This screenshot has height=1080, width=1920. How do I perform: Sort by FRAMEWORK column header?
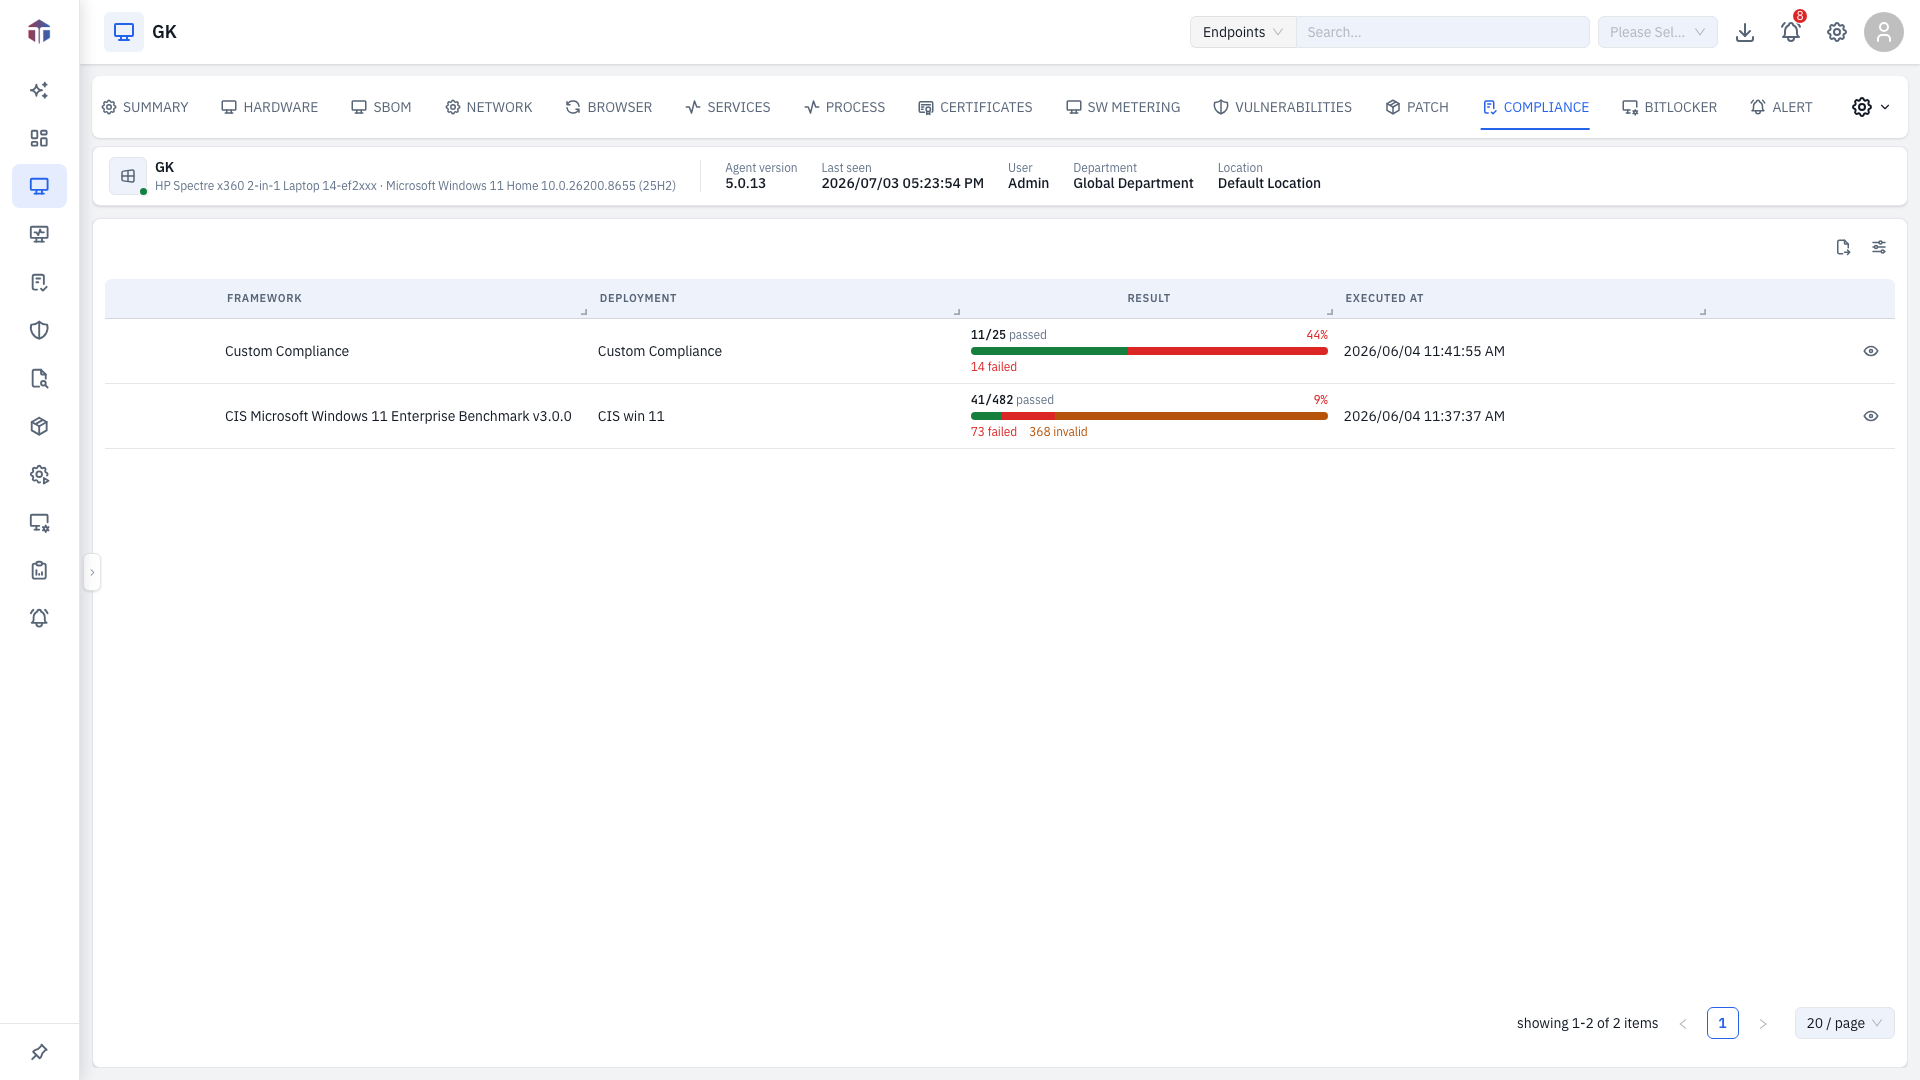point(264,298)
